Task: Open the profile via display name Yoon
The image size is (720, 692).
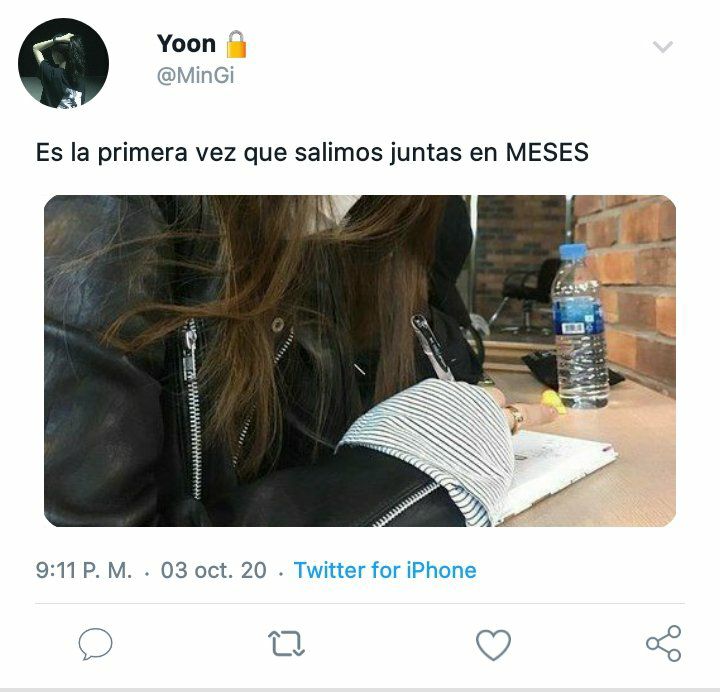Action: pos(186,44)
